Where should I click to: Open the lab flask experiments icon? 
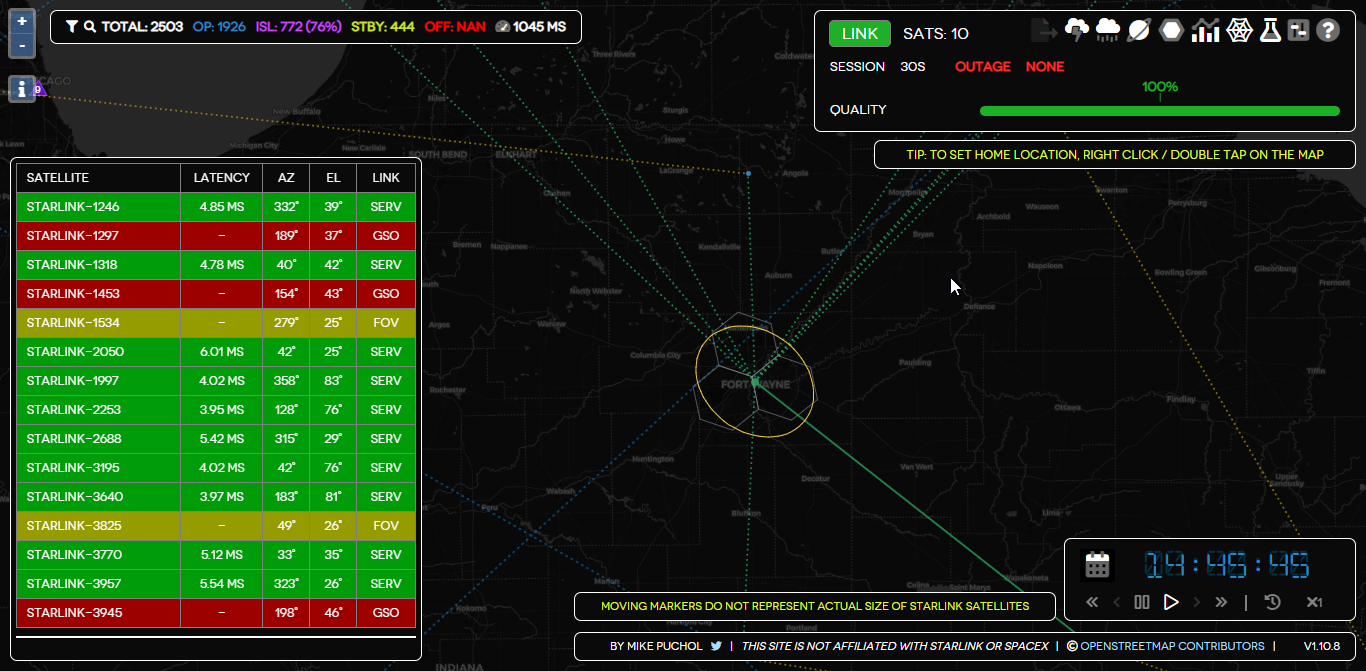pyautogui.click(x=1270, y=31)
